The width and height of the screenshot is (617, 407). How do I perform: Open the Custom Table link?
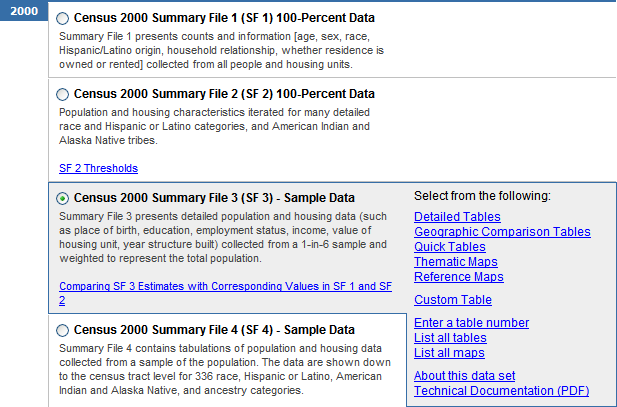tap(453, 300)
